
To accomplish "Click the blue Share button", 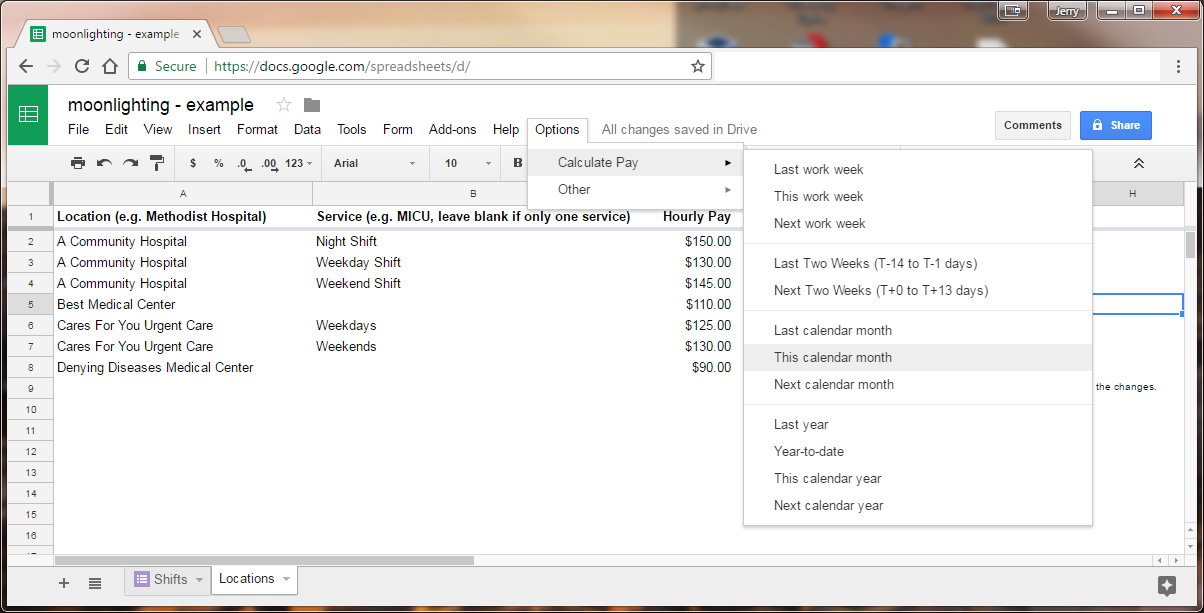I will (1115, 125).
